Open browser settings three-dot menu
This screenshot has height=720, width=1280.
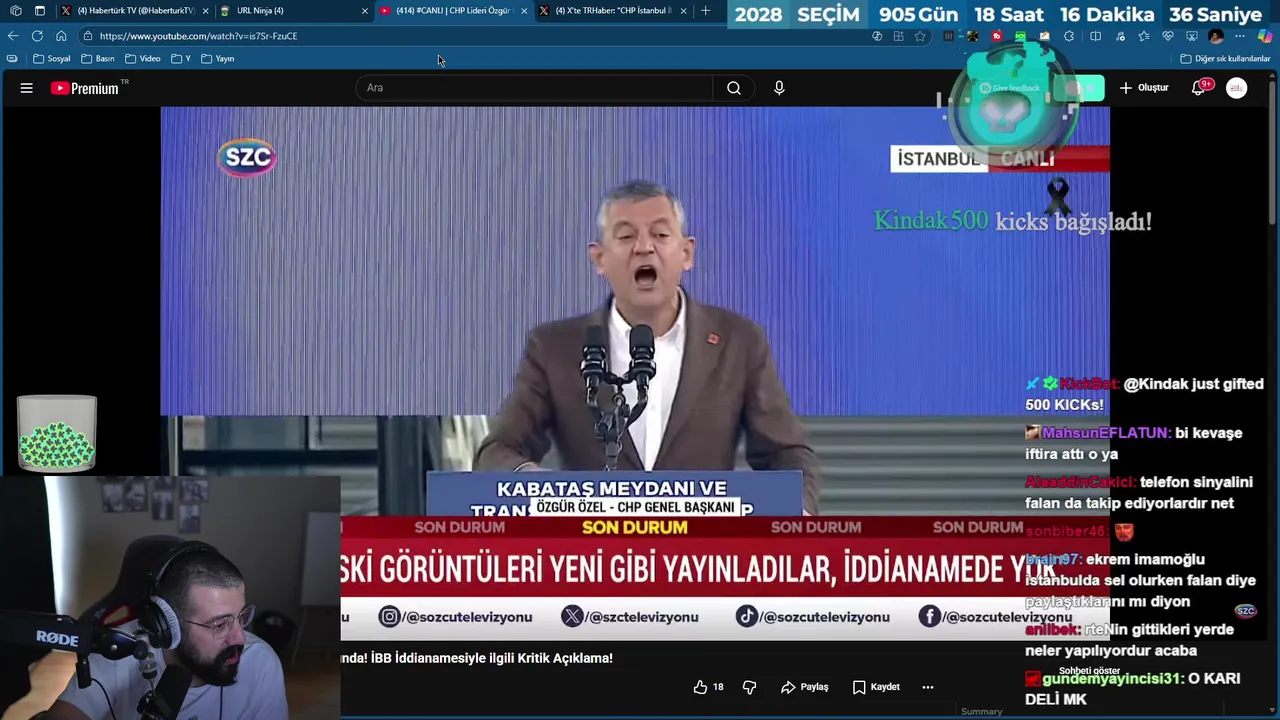point(1240,36)
